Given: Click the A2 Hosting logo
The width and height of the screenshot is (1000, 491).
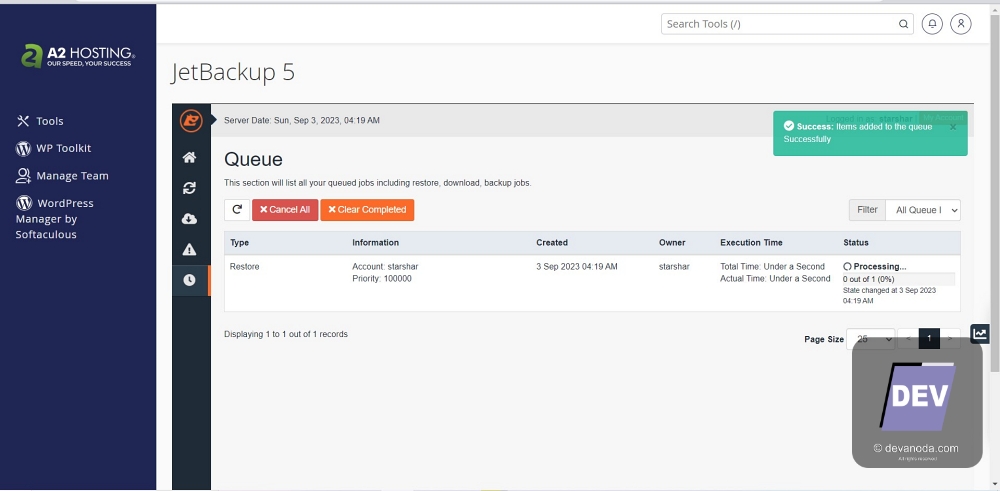Looking at the screenshot, I should click(x=78, y=56).
